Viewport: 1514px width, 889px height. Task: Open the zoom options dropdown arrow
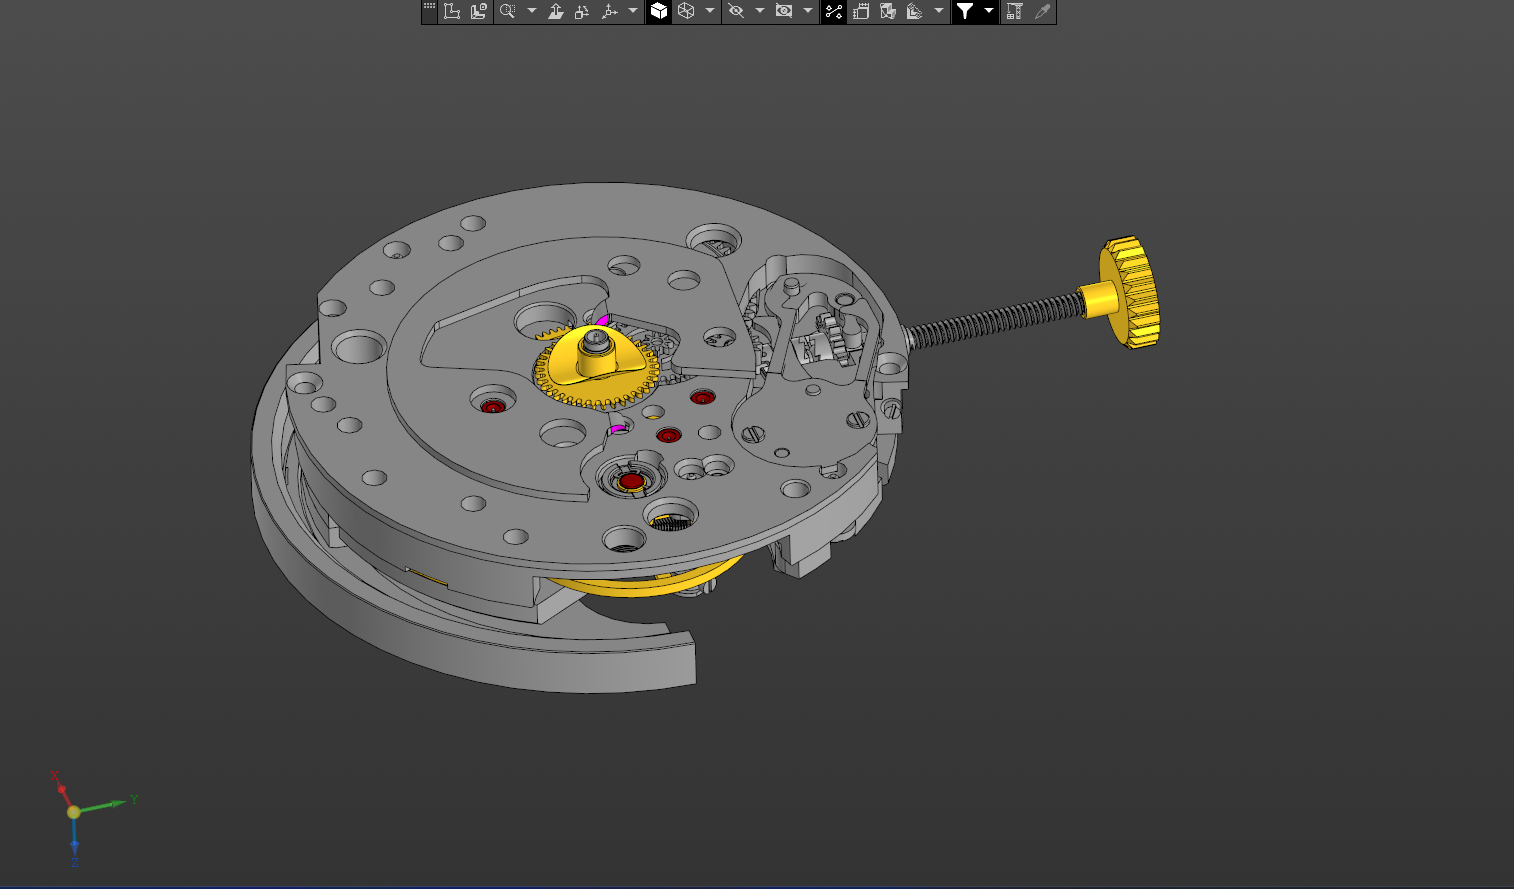point(532,11)
